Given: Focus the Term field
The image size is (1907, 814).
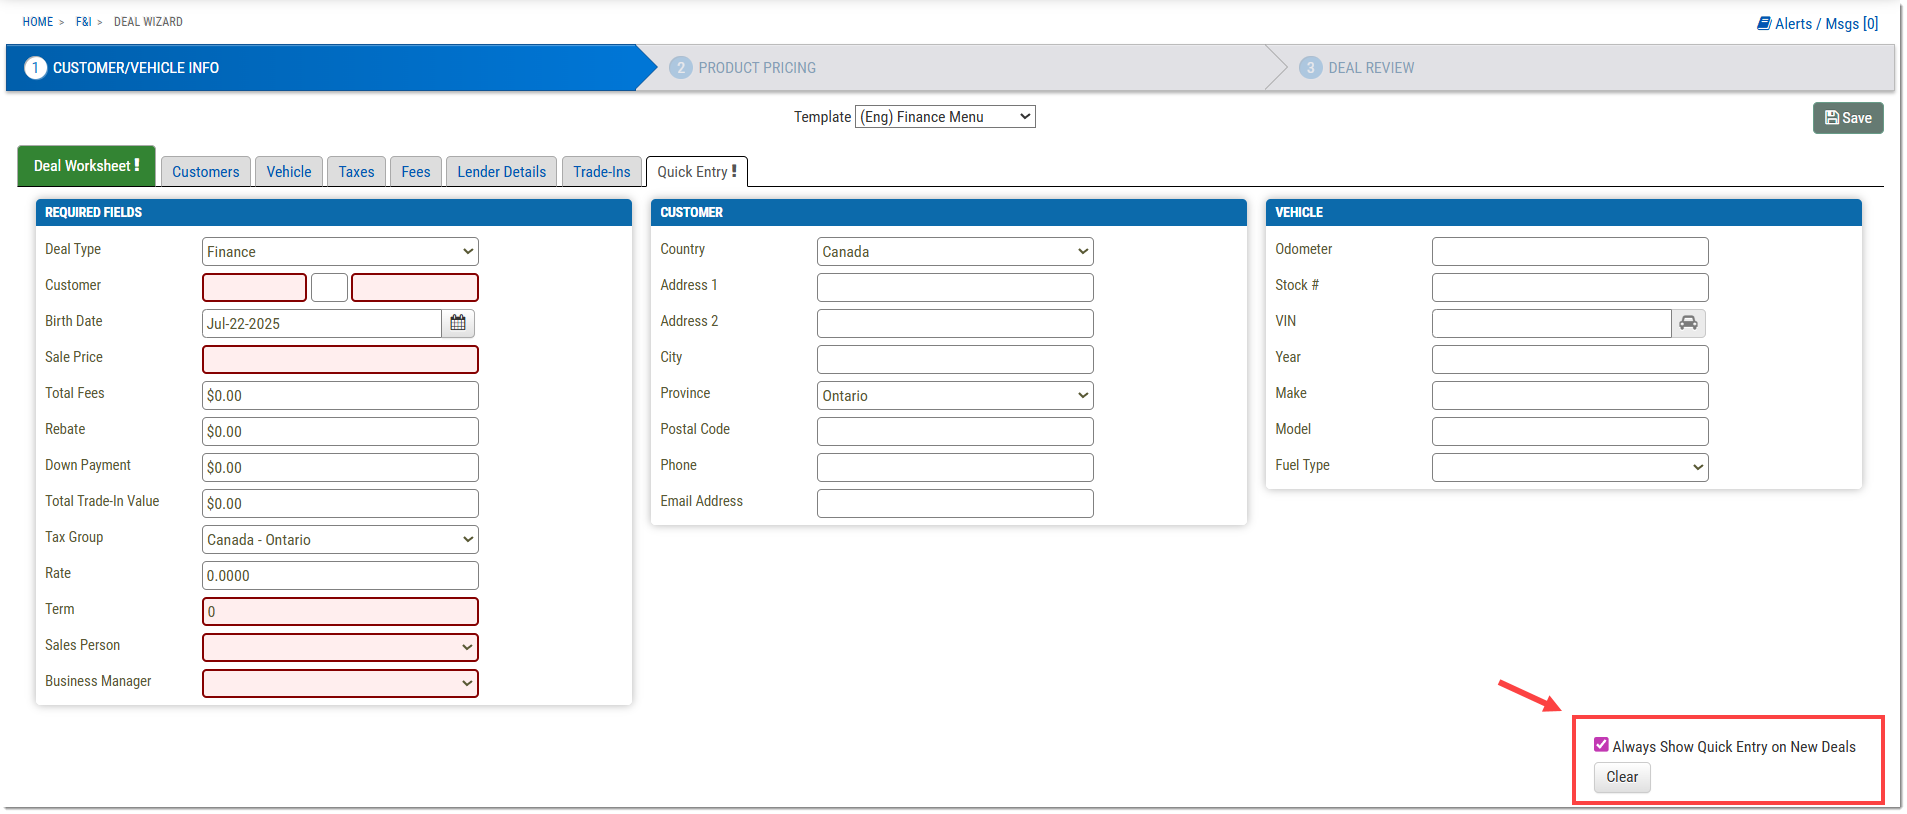Looking at the screenshot, I should click(340, 611).
